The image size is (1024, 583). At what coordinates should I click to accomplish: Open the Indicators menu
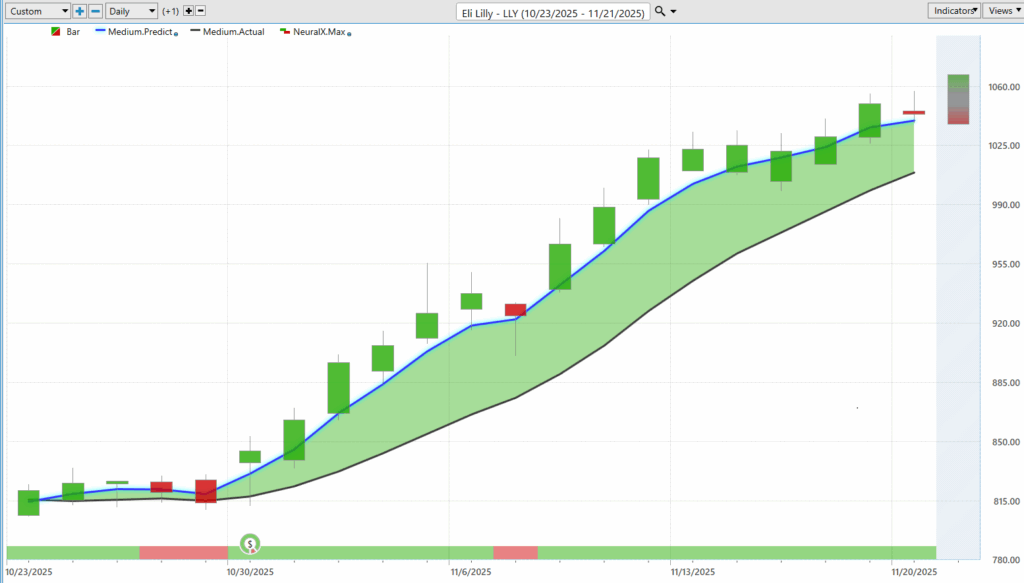[x=955, y=10]
